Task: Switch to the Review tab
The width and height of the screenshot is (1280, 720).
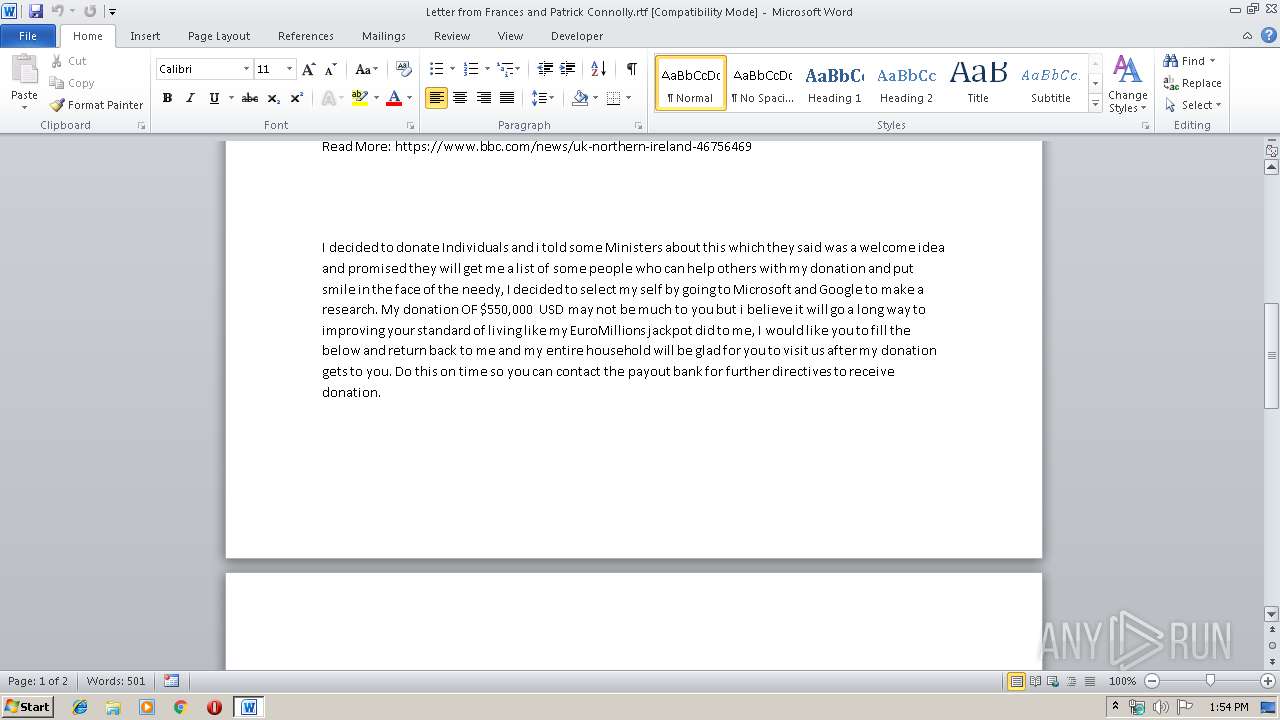Action: click(x=452, y=36)
